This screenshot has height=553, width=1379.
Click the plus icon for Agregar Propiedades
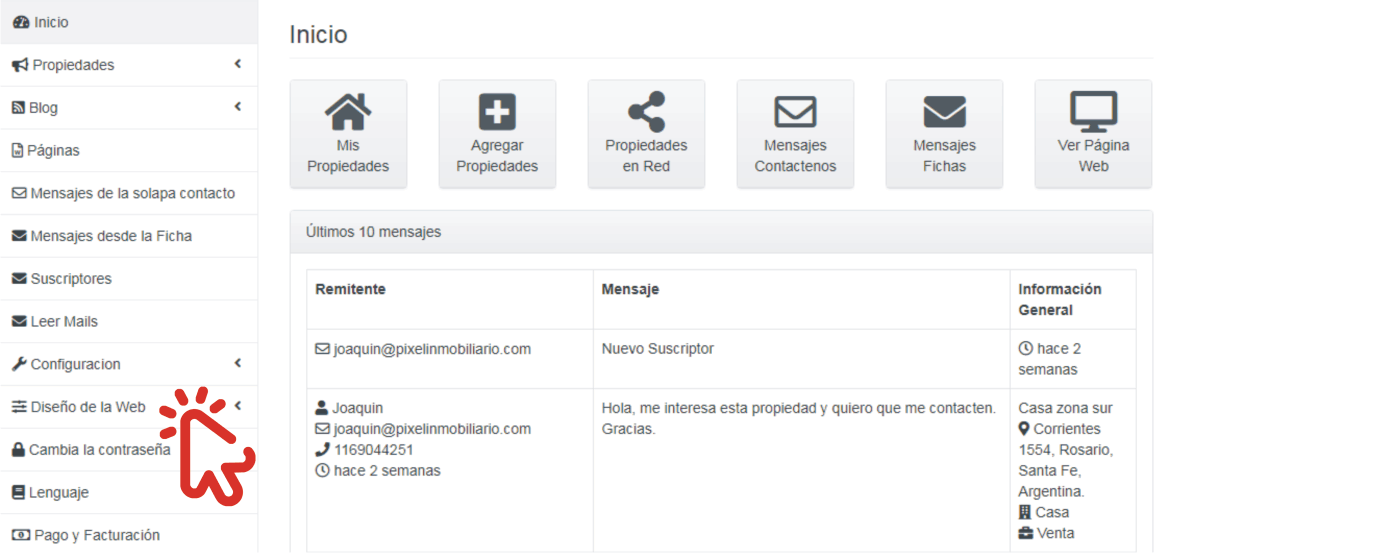point(497,112)
